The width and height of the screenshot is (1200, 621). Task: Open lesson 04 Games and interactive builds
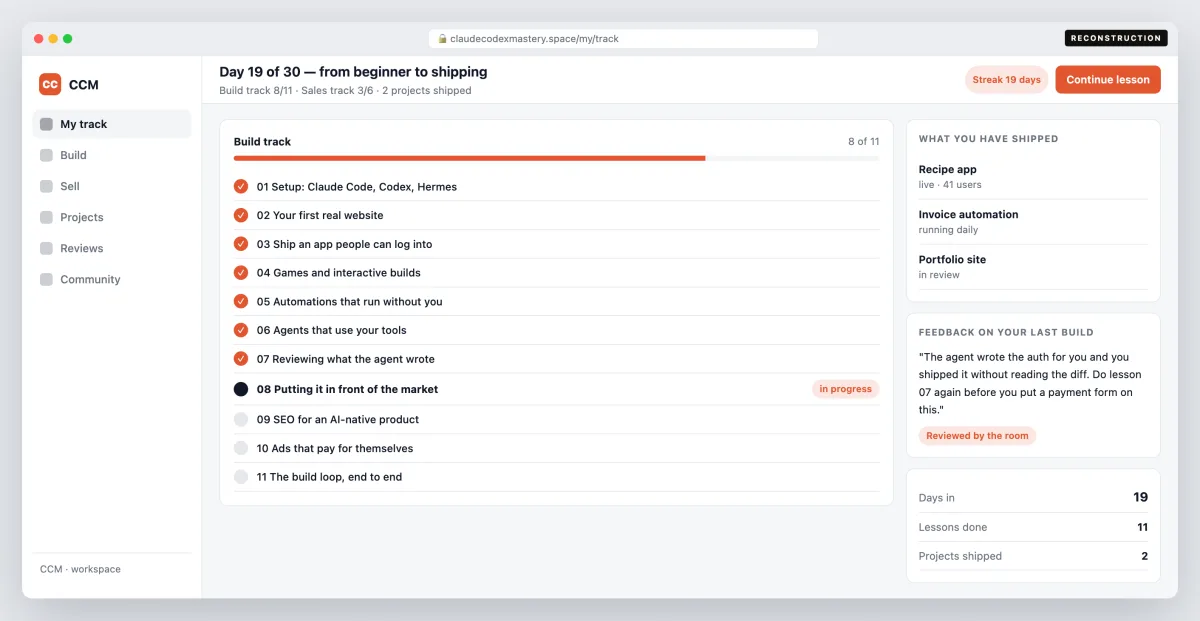click(557, 272)
